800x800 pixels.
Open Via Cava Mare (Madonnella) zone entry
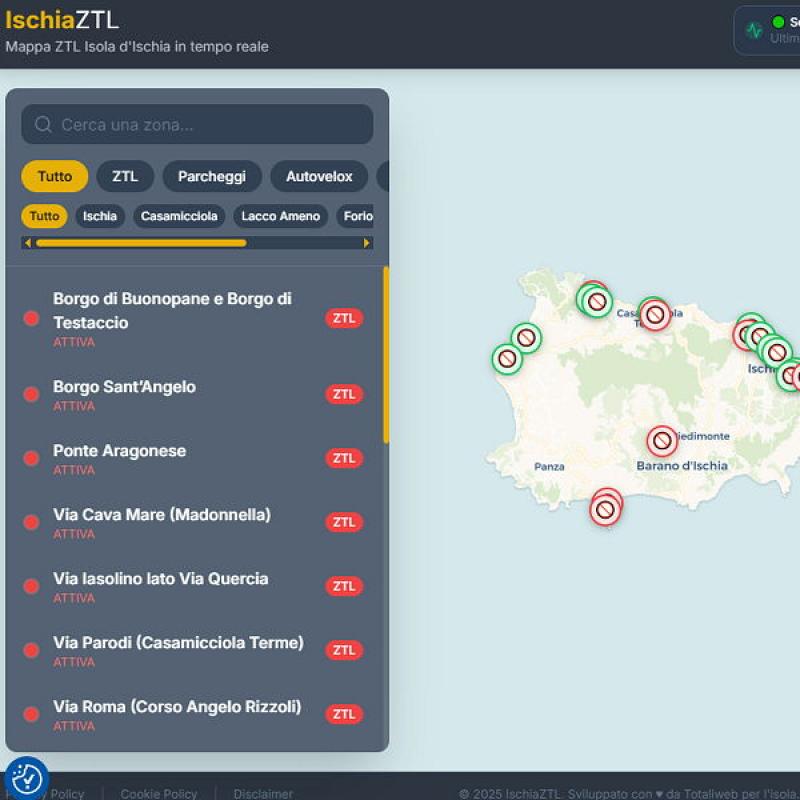[162, 516]
